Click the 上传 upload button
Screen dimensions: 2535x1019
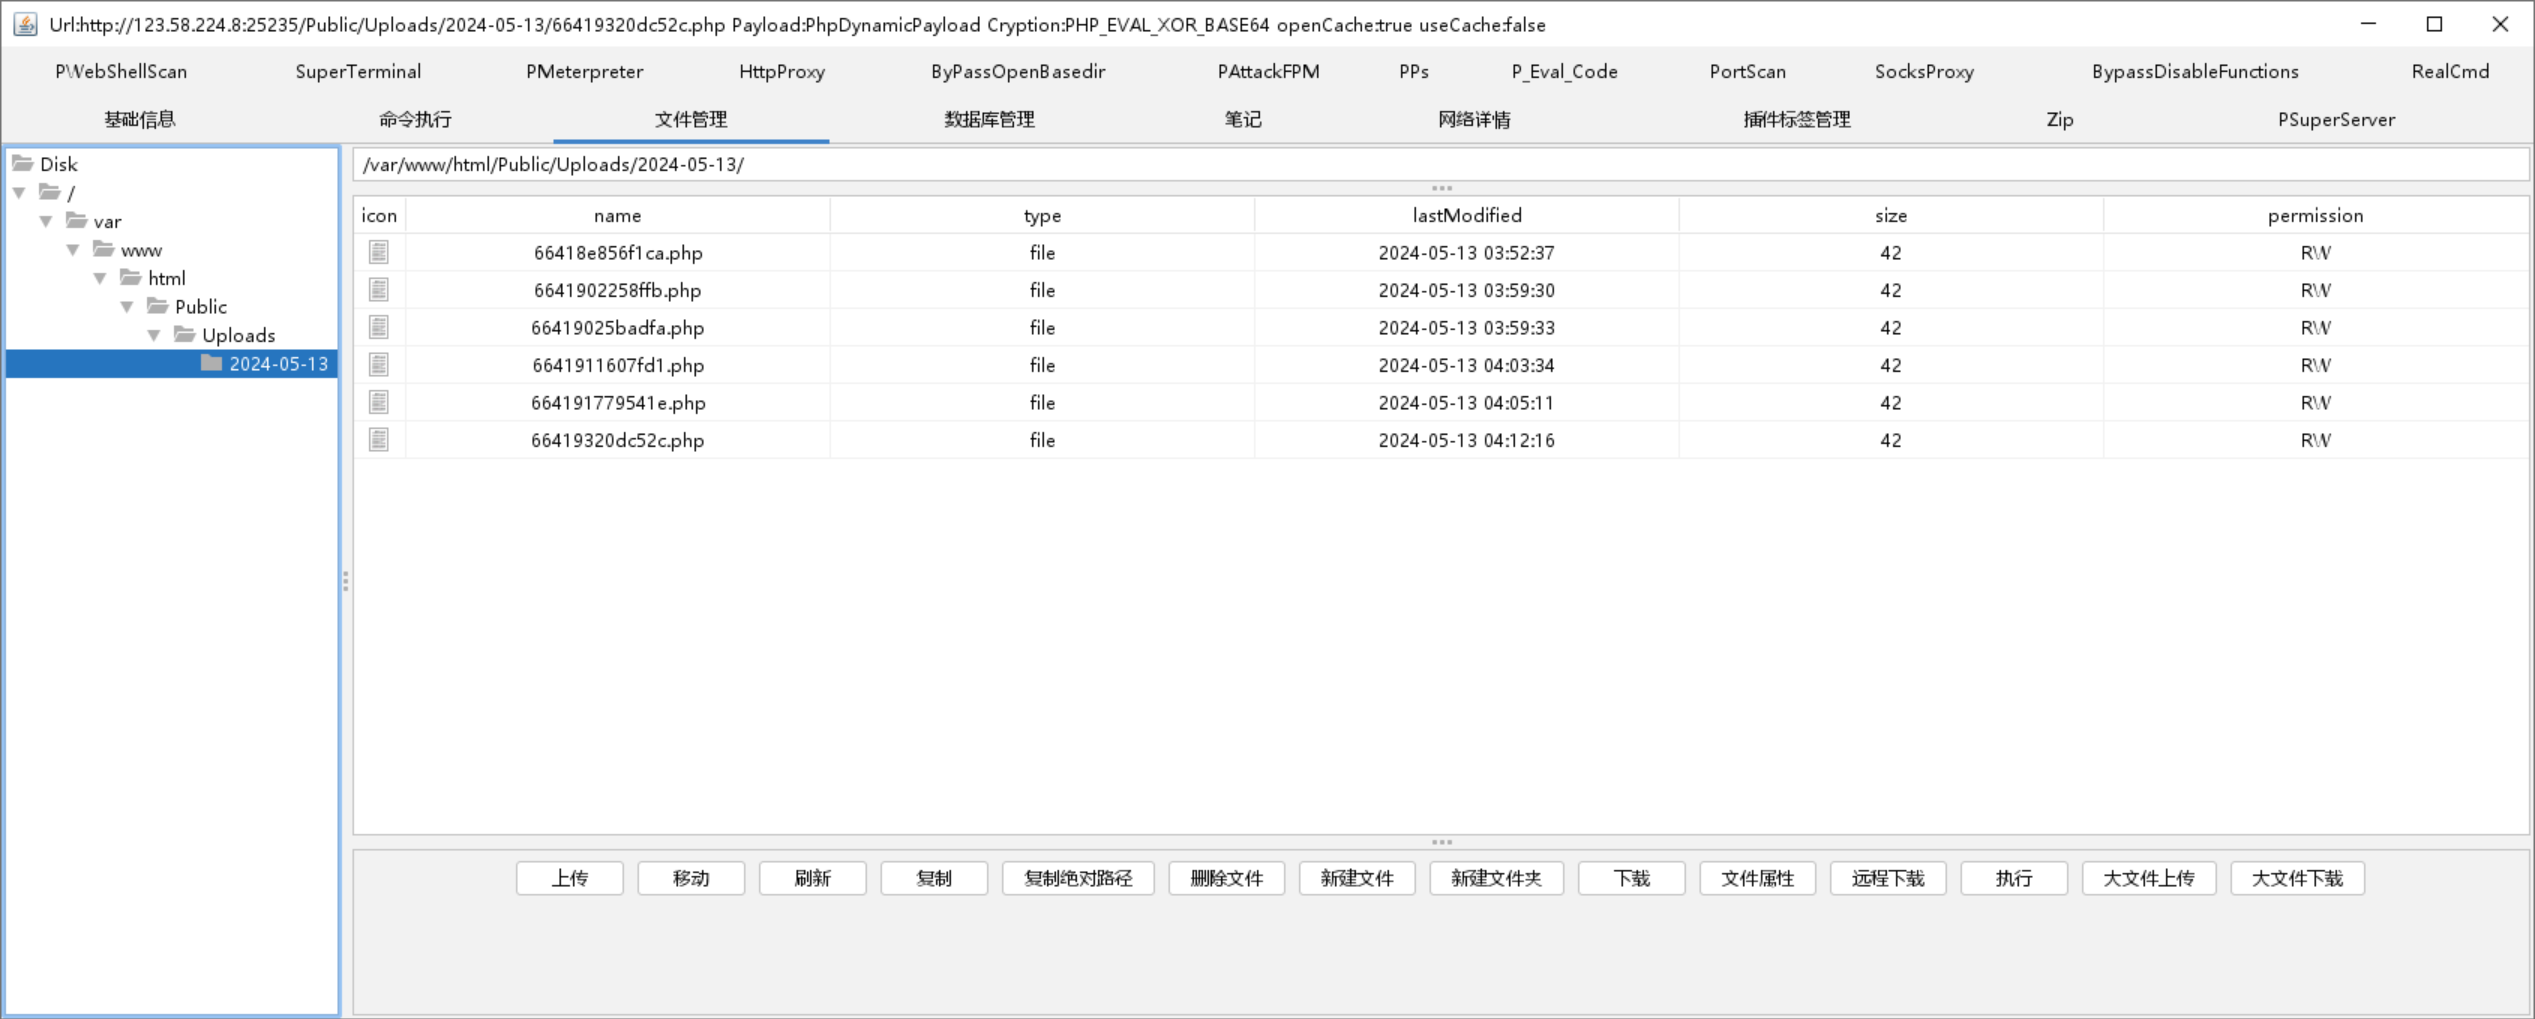[x=570, y=878]
